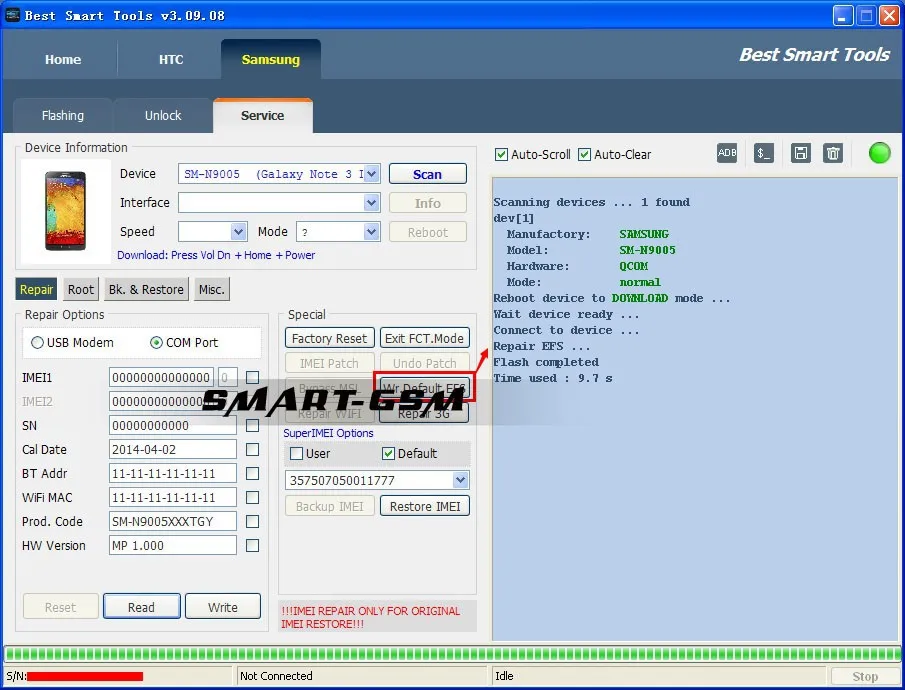The height and width of the screenshot is (690, 905).
Task: Tick the HW Version checkbox
Action: point(252,546)
